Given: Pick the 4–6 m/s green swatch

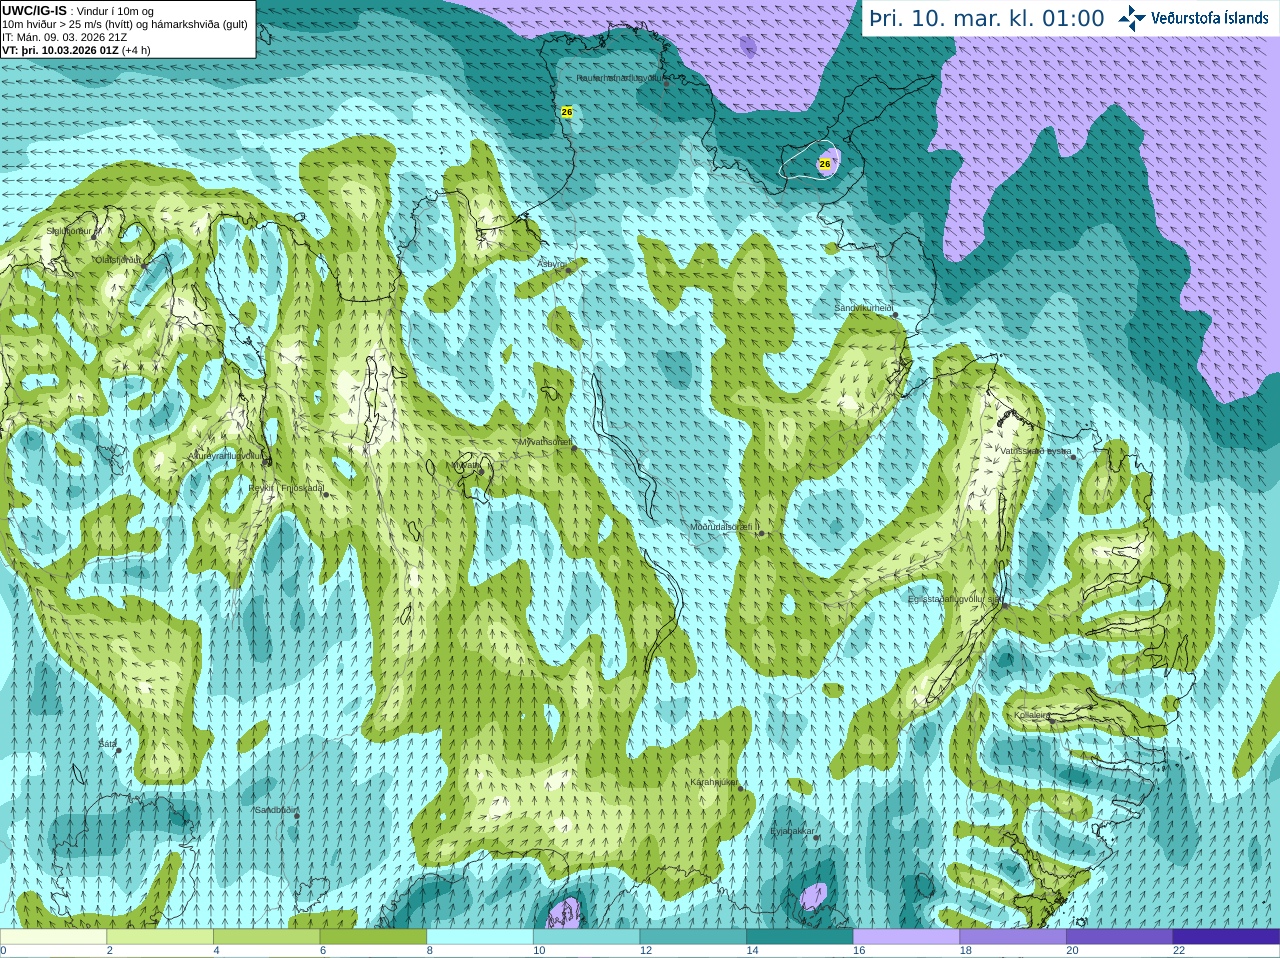Looking at the screenshot, I should tap(266, 937).
